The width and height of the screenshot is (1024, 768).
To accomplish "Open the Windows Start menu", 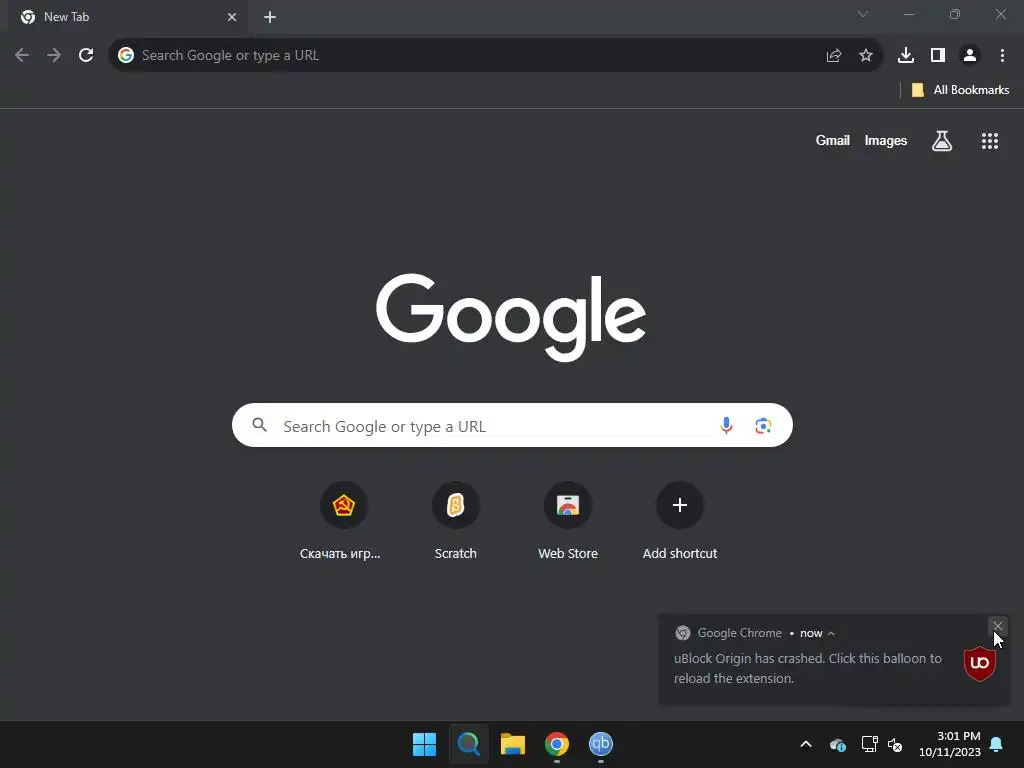I will click(x=424, y=744).
